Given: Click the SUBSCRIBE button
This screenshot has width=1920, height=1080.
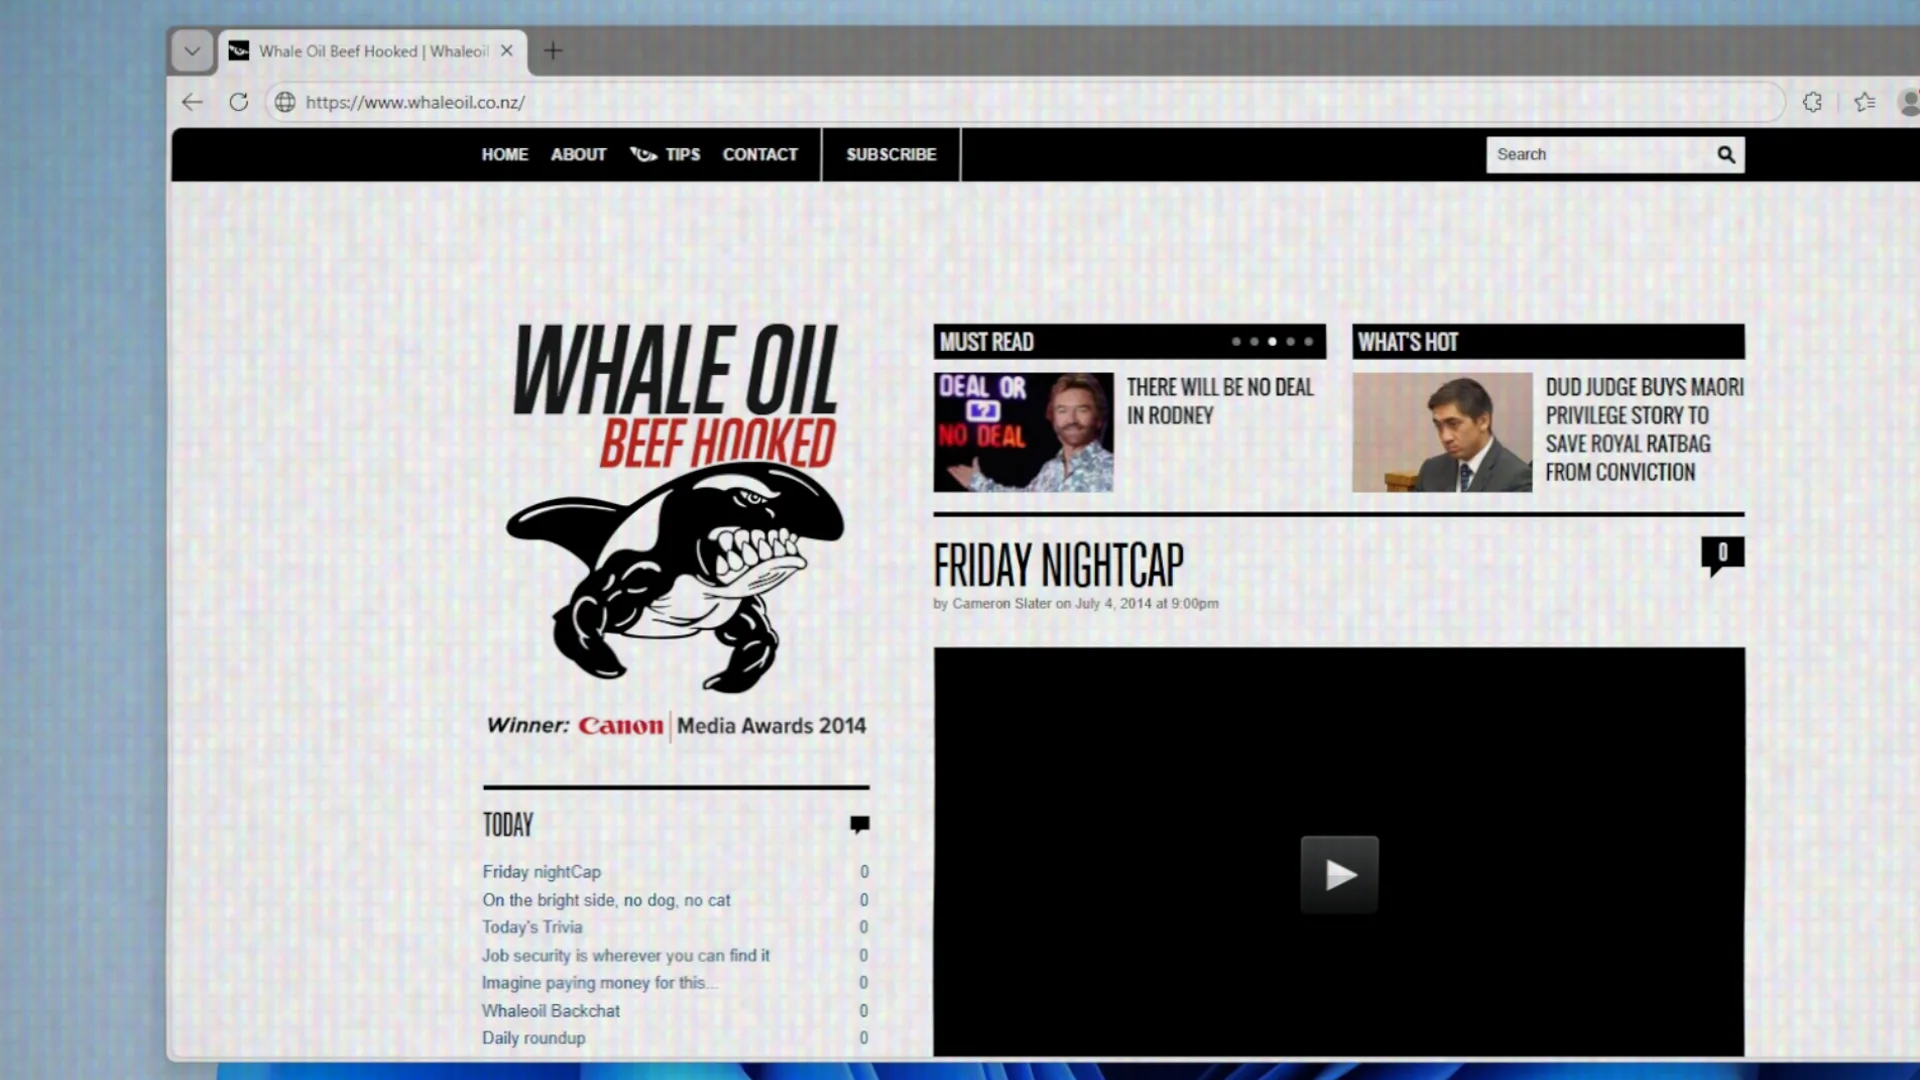Looking at the screenshot, I should click(x=891, y=154).
